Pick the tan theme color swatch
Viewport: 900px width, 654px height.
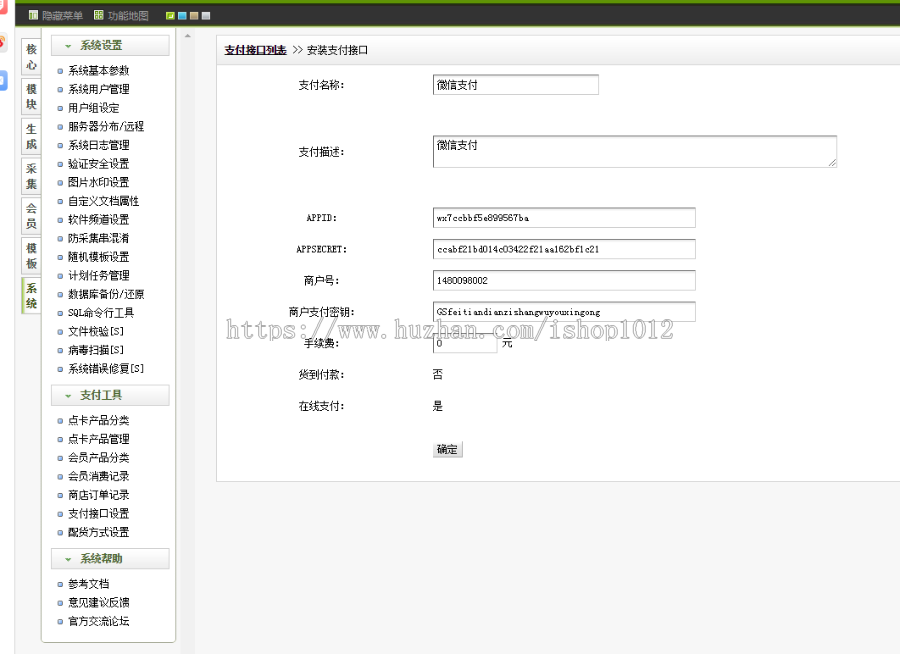tap(194, 16)
